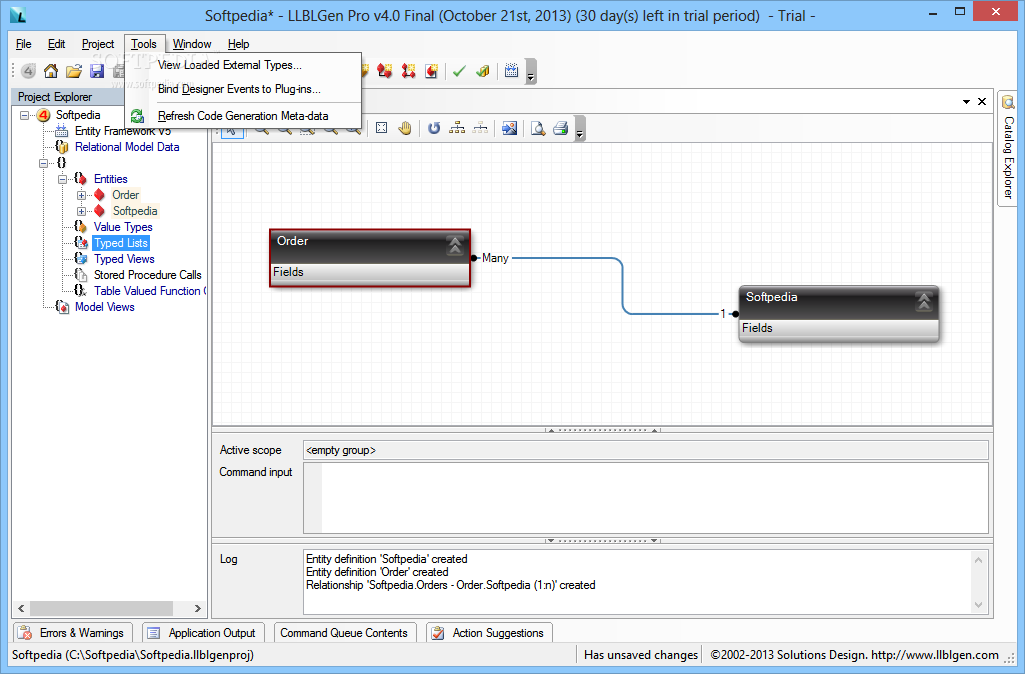This screenshot has height=674, width=1025.
Task: Click the Home icon in main toolbar
Action: [x=51, y=71]
